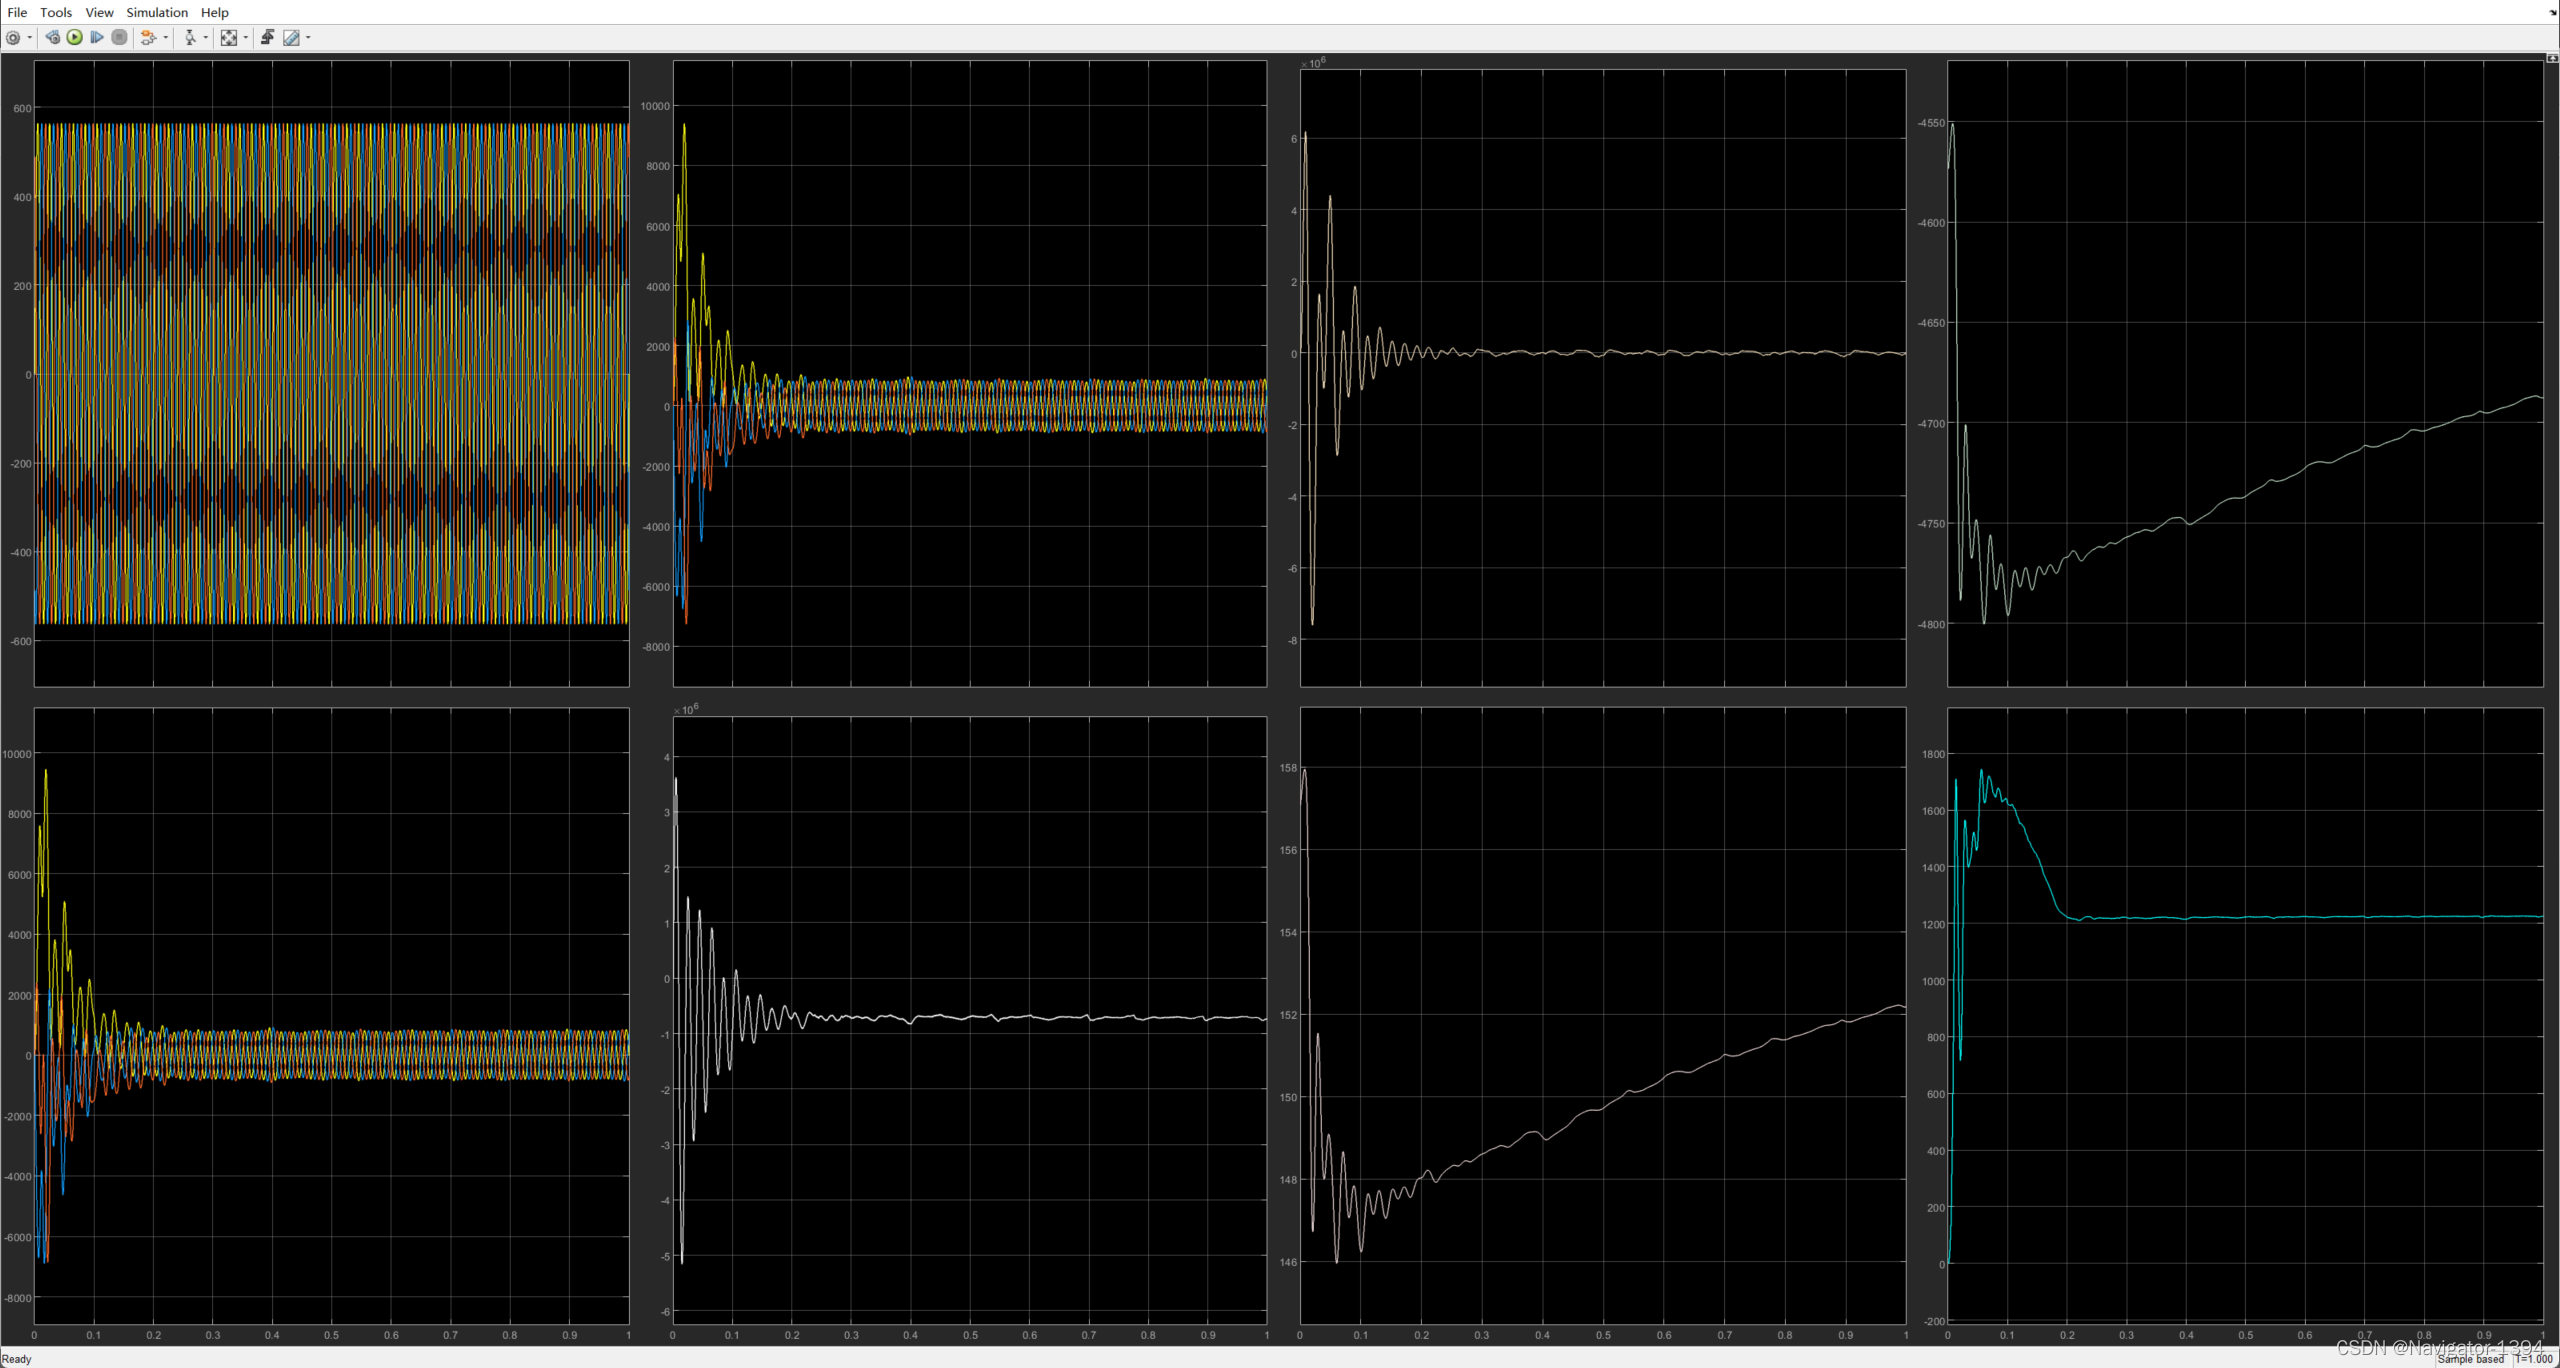Open the Measurements dropdown arrow
The width and height of the screenshot is (2560, 1368).
[x=308, y=38]
